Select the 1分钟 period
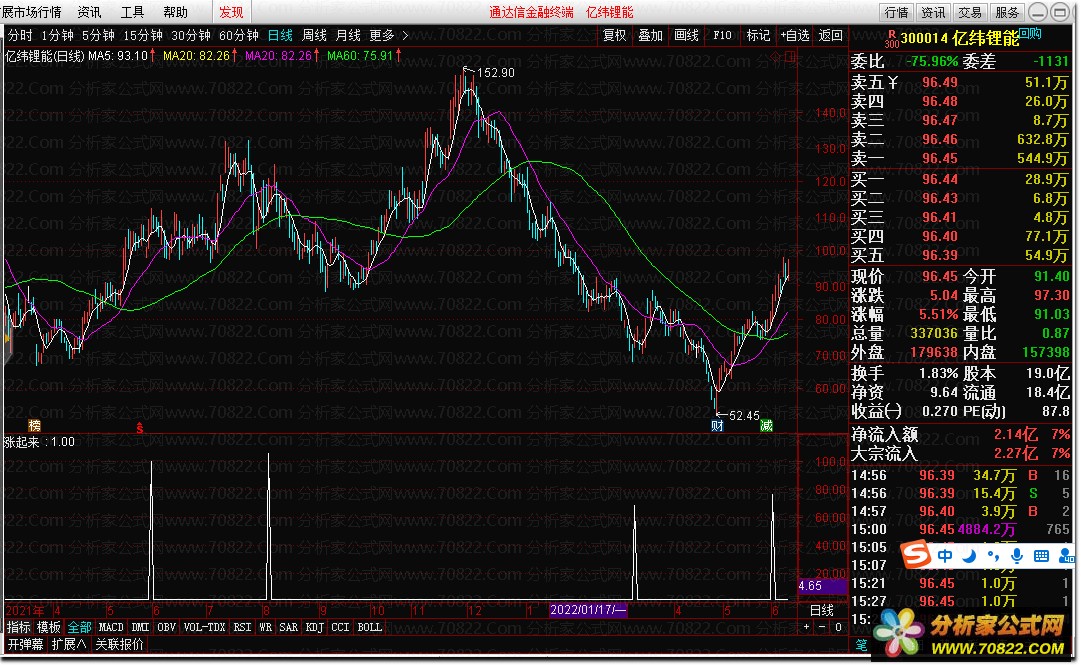Screen dimensions: 1081x665 (57, 35)
